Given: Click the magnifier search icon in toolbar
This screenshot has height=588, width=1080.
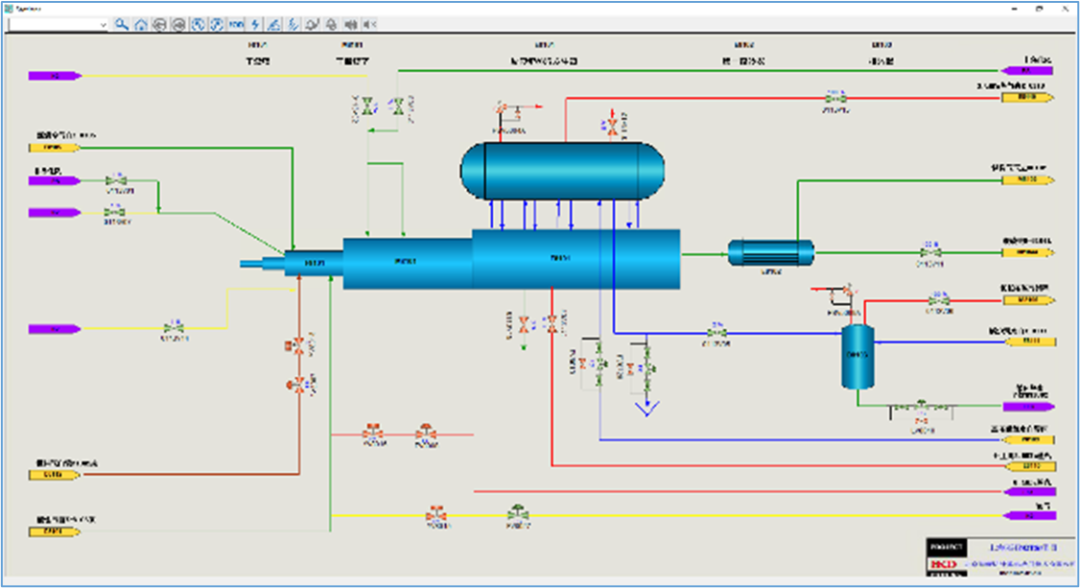Looking at the screenshot, I should (121, 24).
